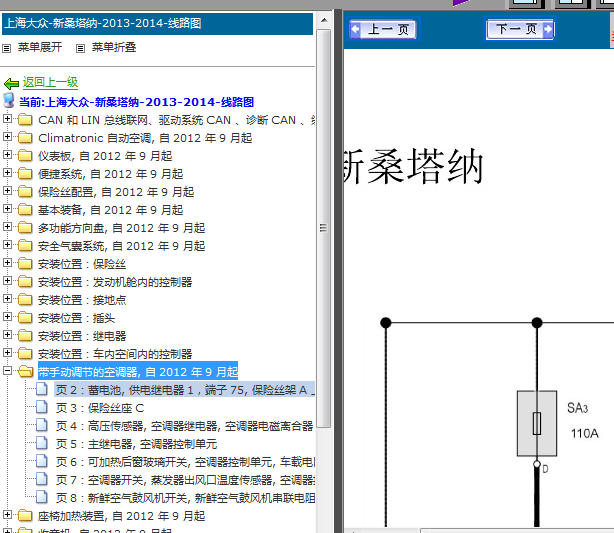Click the computer icon beside 当前 heading
The height and width of the screenshot is (533, 614).
coord(9,101)
